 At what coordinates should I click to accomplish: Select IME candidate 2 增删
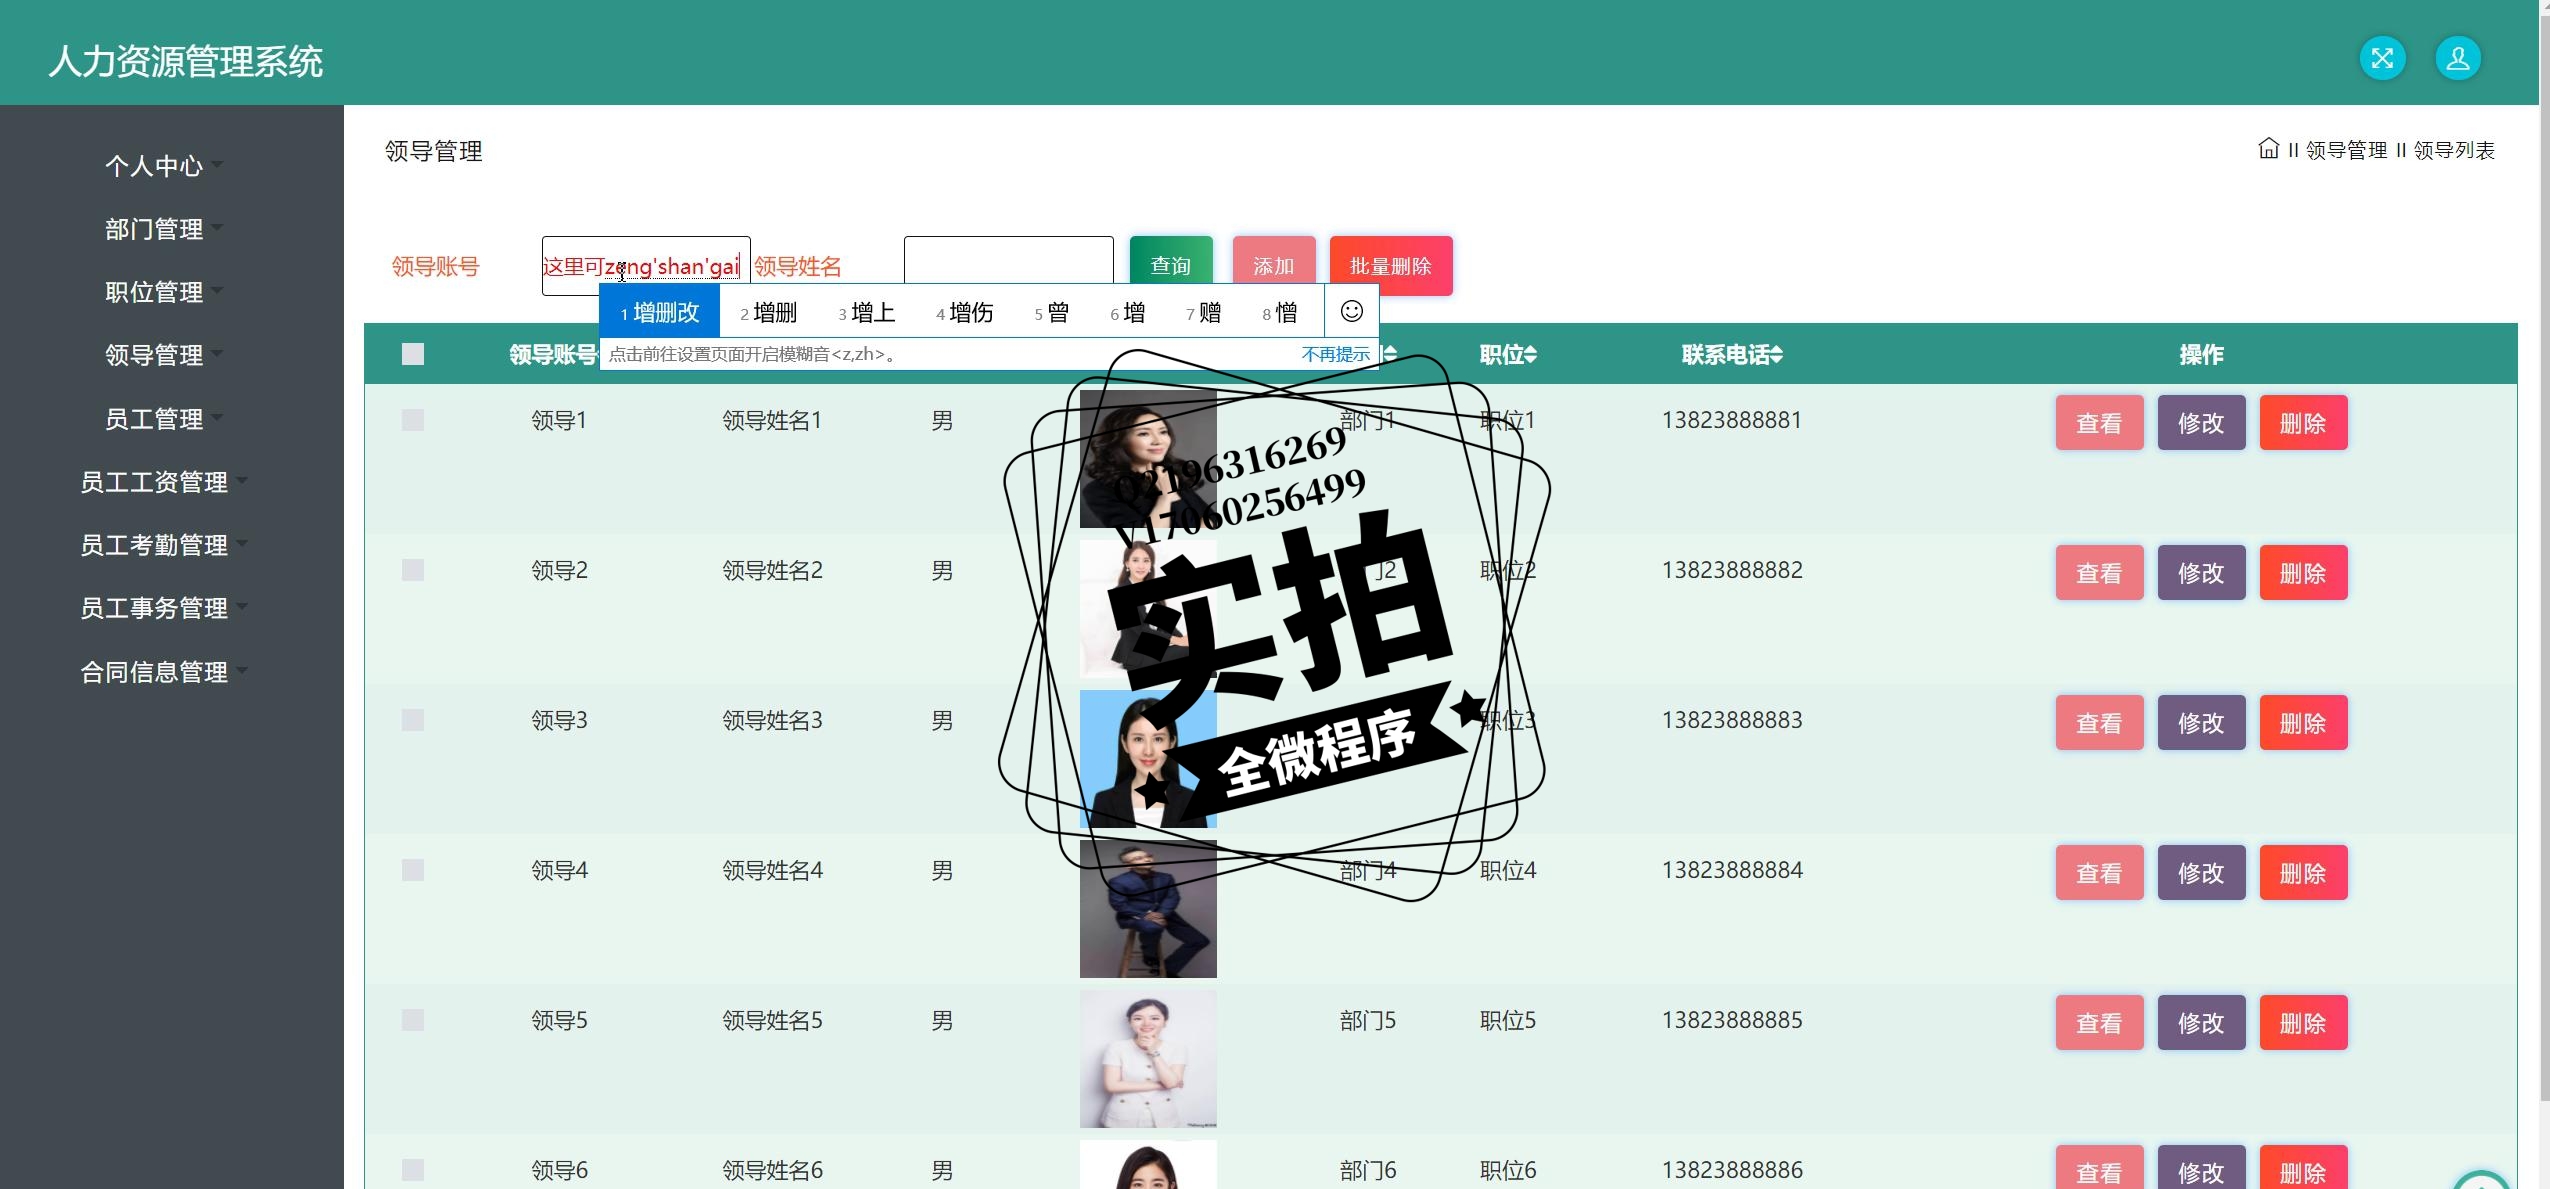click(768, 312)
